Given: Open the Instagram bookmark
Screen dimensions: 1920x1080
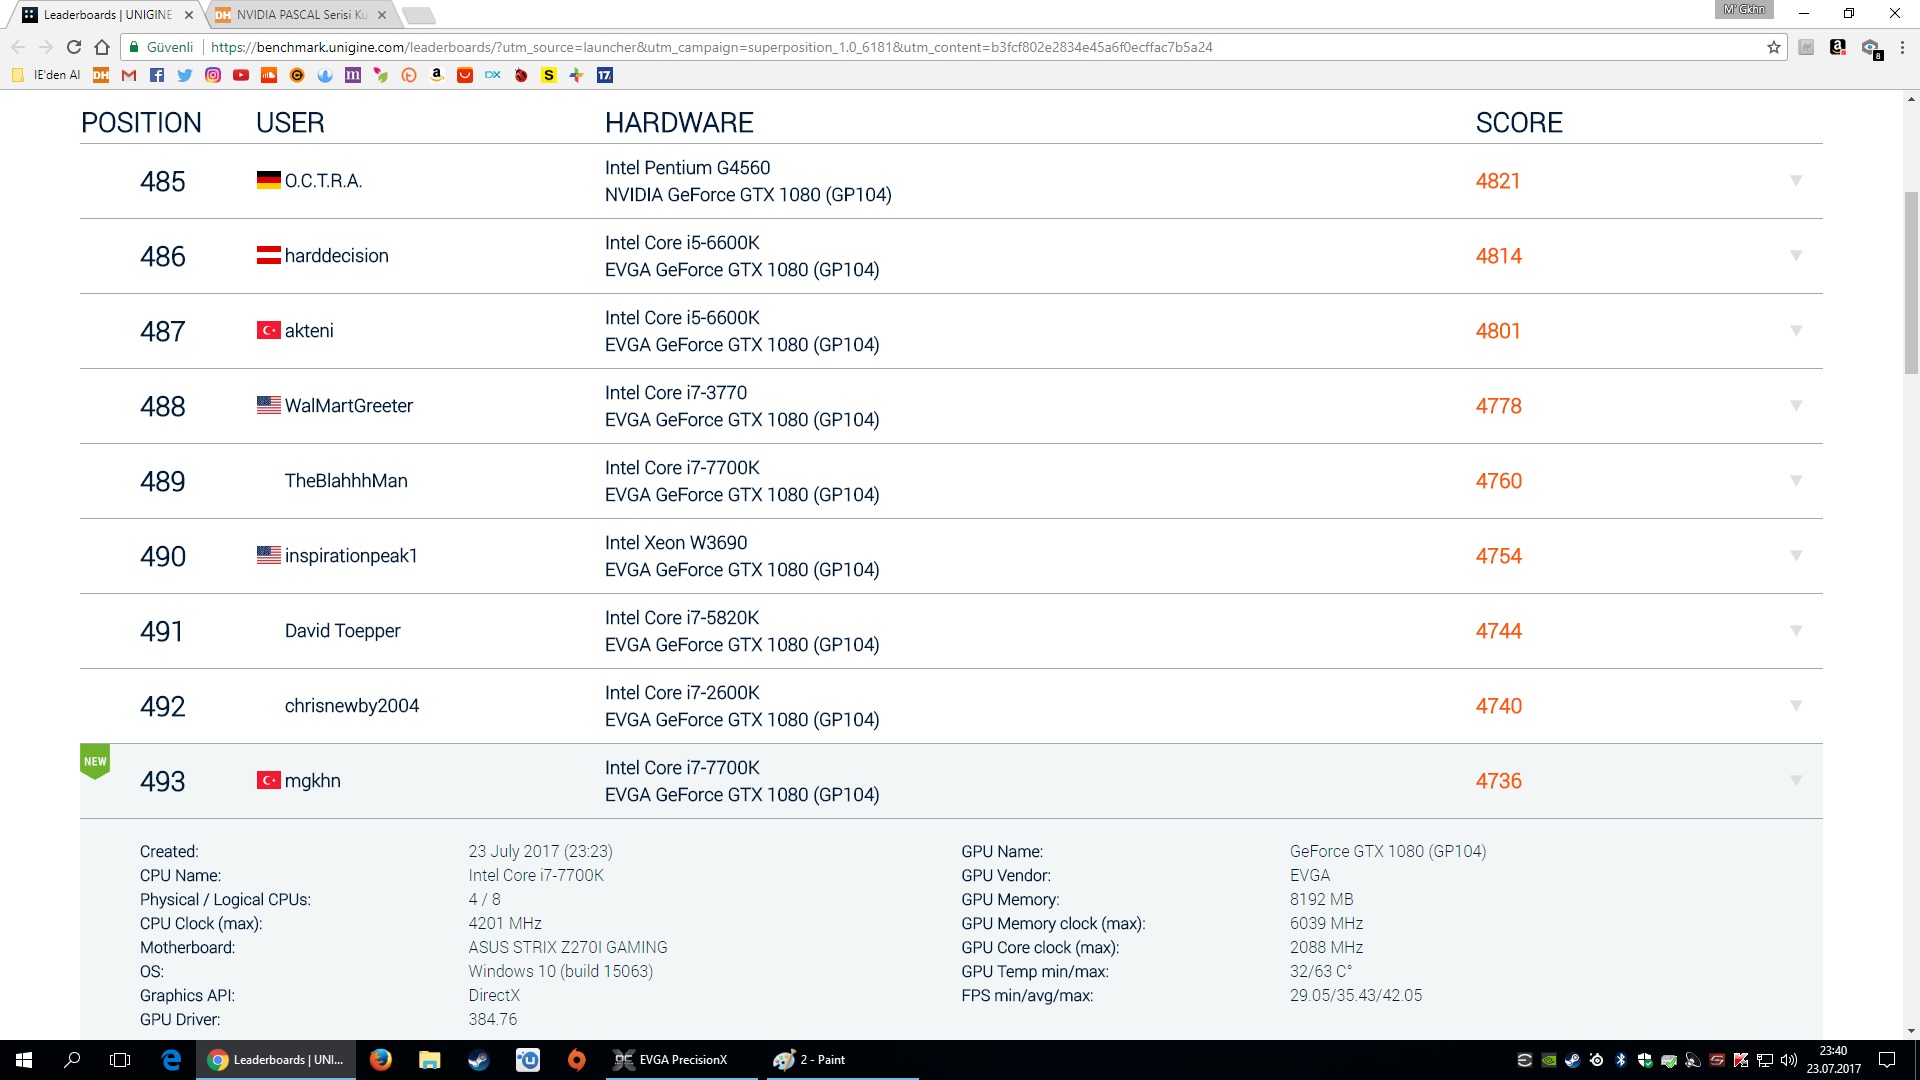Looking at the screenshot, I should [x=213, y=75].
